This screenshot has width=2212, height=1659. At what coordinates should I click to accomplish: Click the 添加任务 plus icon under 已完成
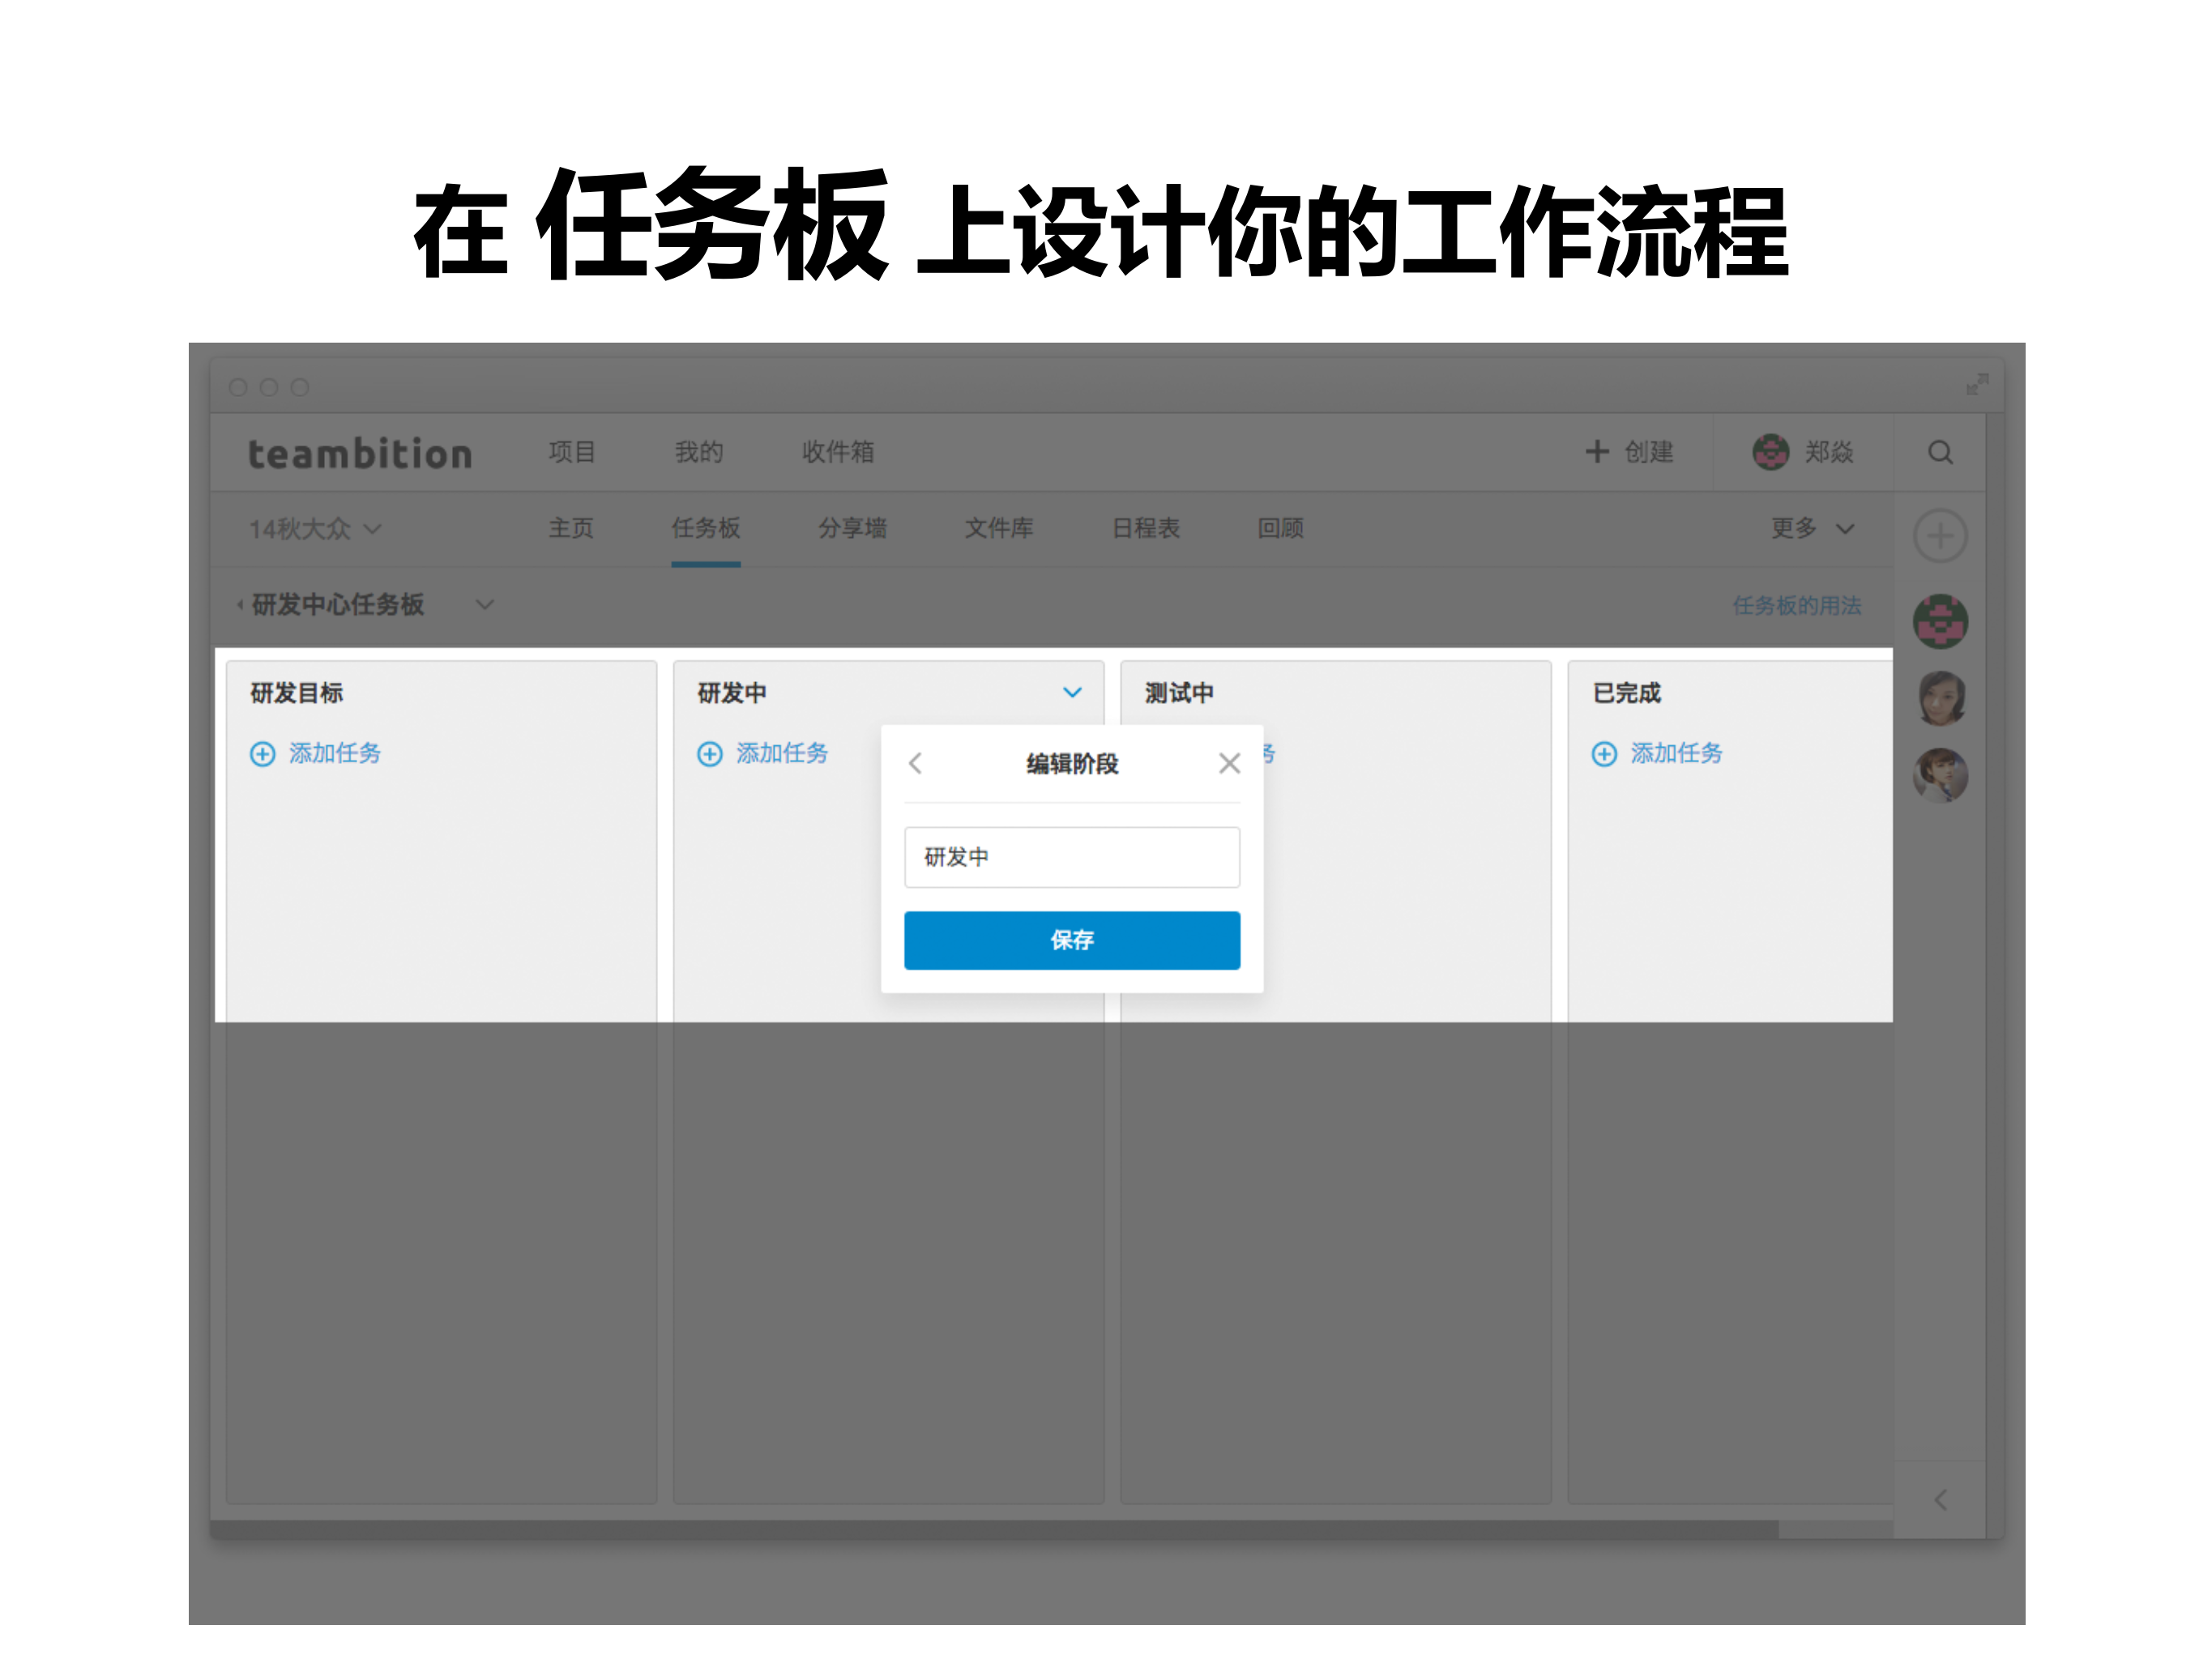pos(1604,754)
